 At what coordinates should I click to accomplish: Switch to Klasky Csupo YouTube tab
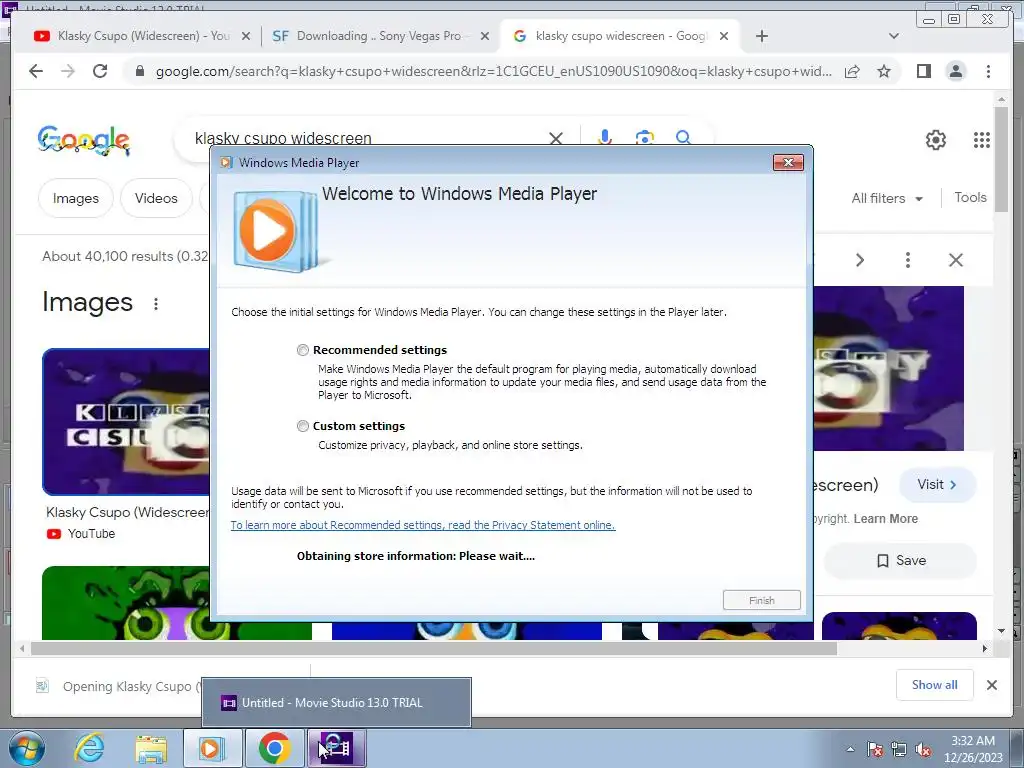(134, 36)
